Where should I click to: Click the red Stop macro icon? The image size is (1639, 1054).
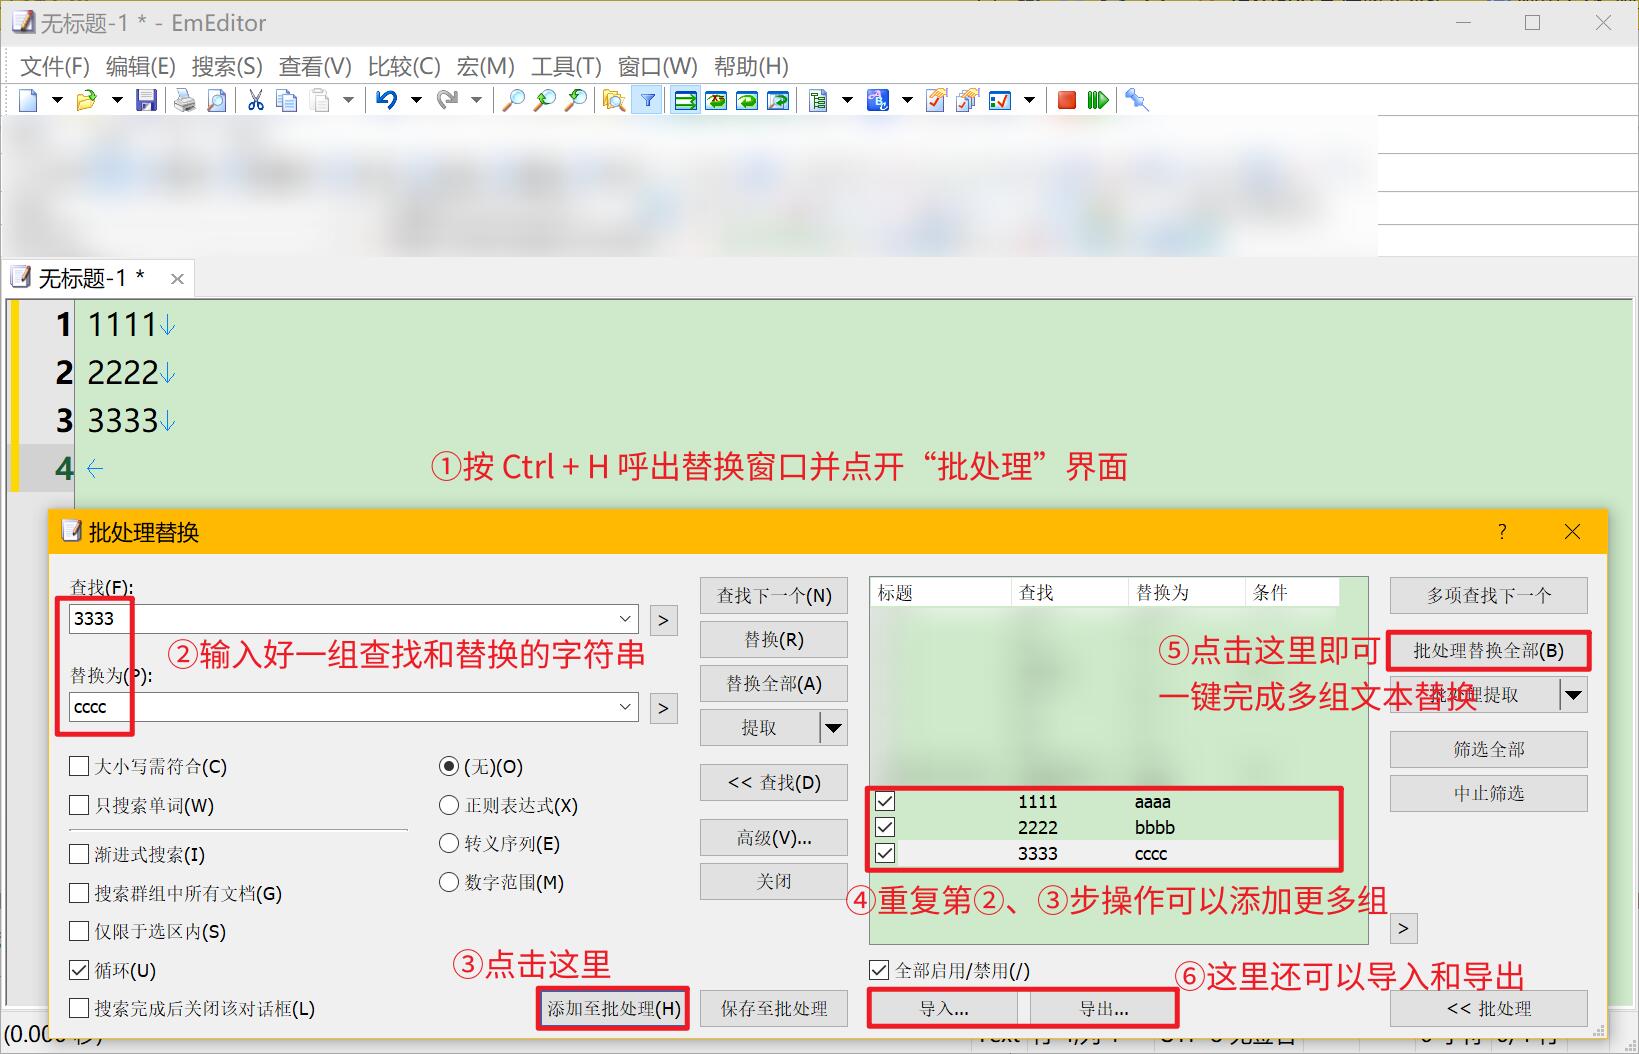(x=1067, y=100)
